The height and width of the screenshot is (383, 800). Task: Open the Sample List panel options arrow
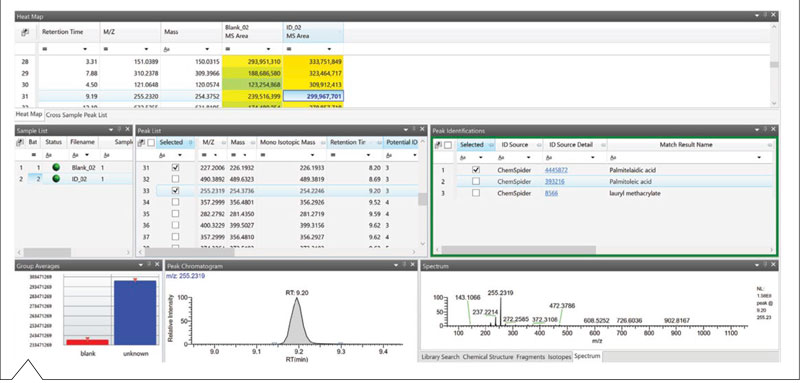coord(111,131)
